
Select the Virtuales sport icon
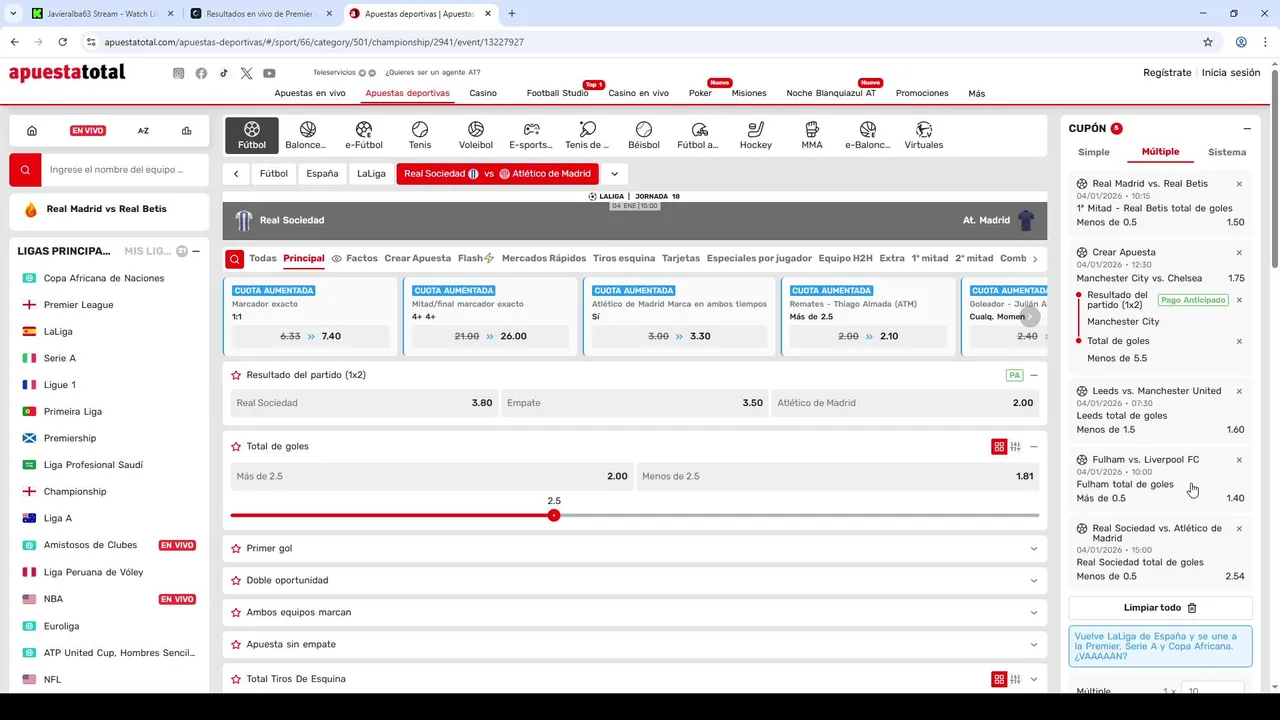click(924, 135)
